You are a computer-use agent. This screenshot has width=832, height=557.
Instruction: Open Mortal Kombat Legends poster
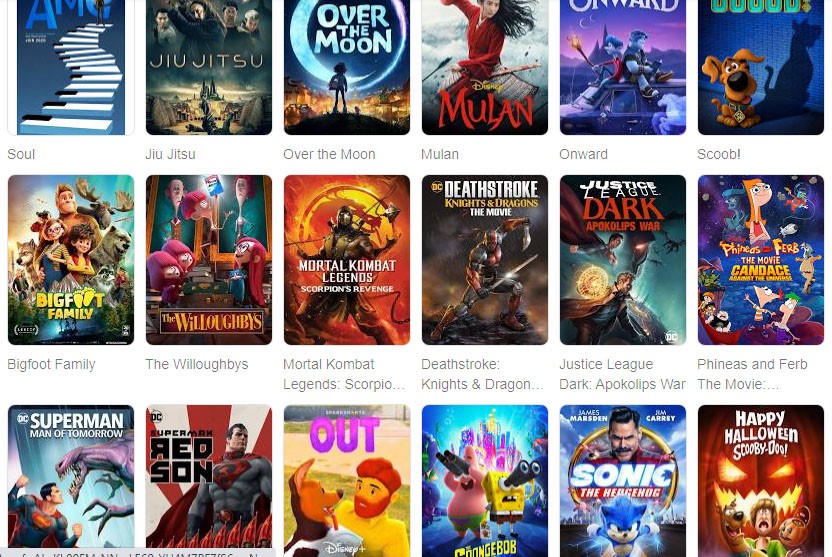347,260
